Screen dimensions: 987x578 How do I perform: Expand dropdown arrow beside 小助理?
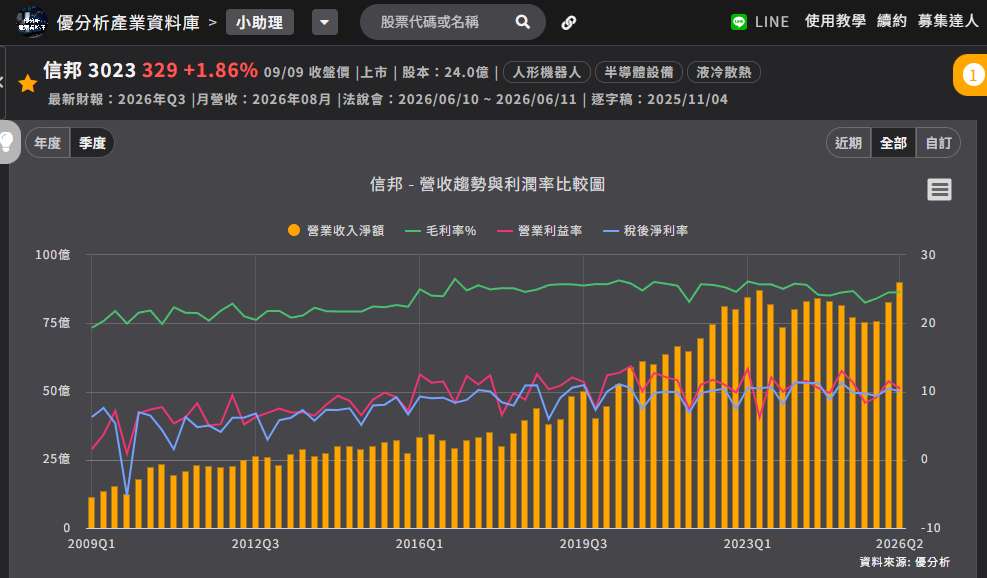click(x=325, y=23)
